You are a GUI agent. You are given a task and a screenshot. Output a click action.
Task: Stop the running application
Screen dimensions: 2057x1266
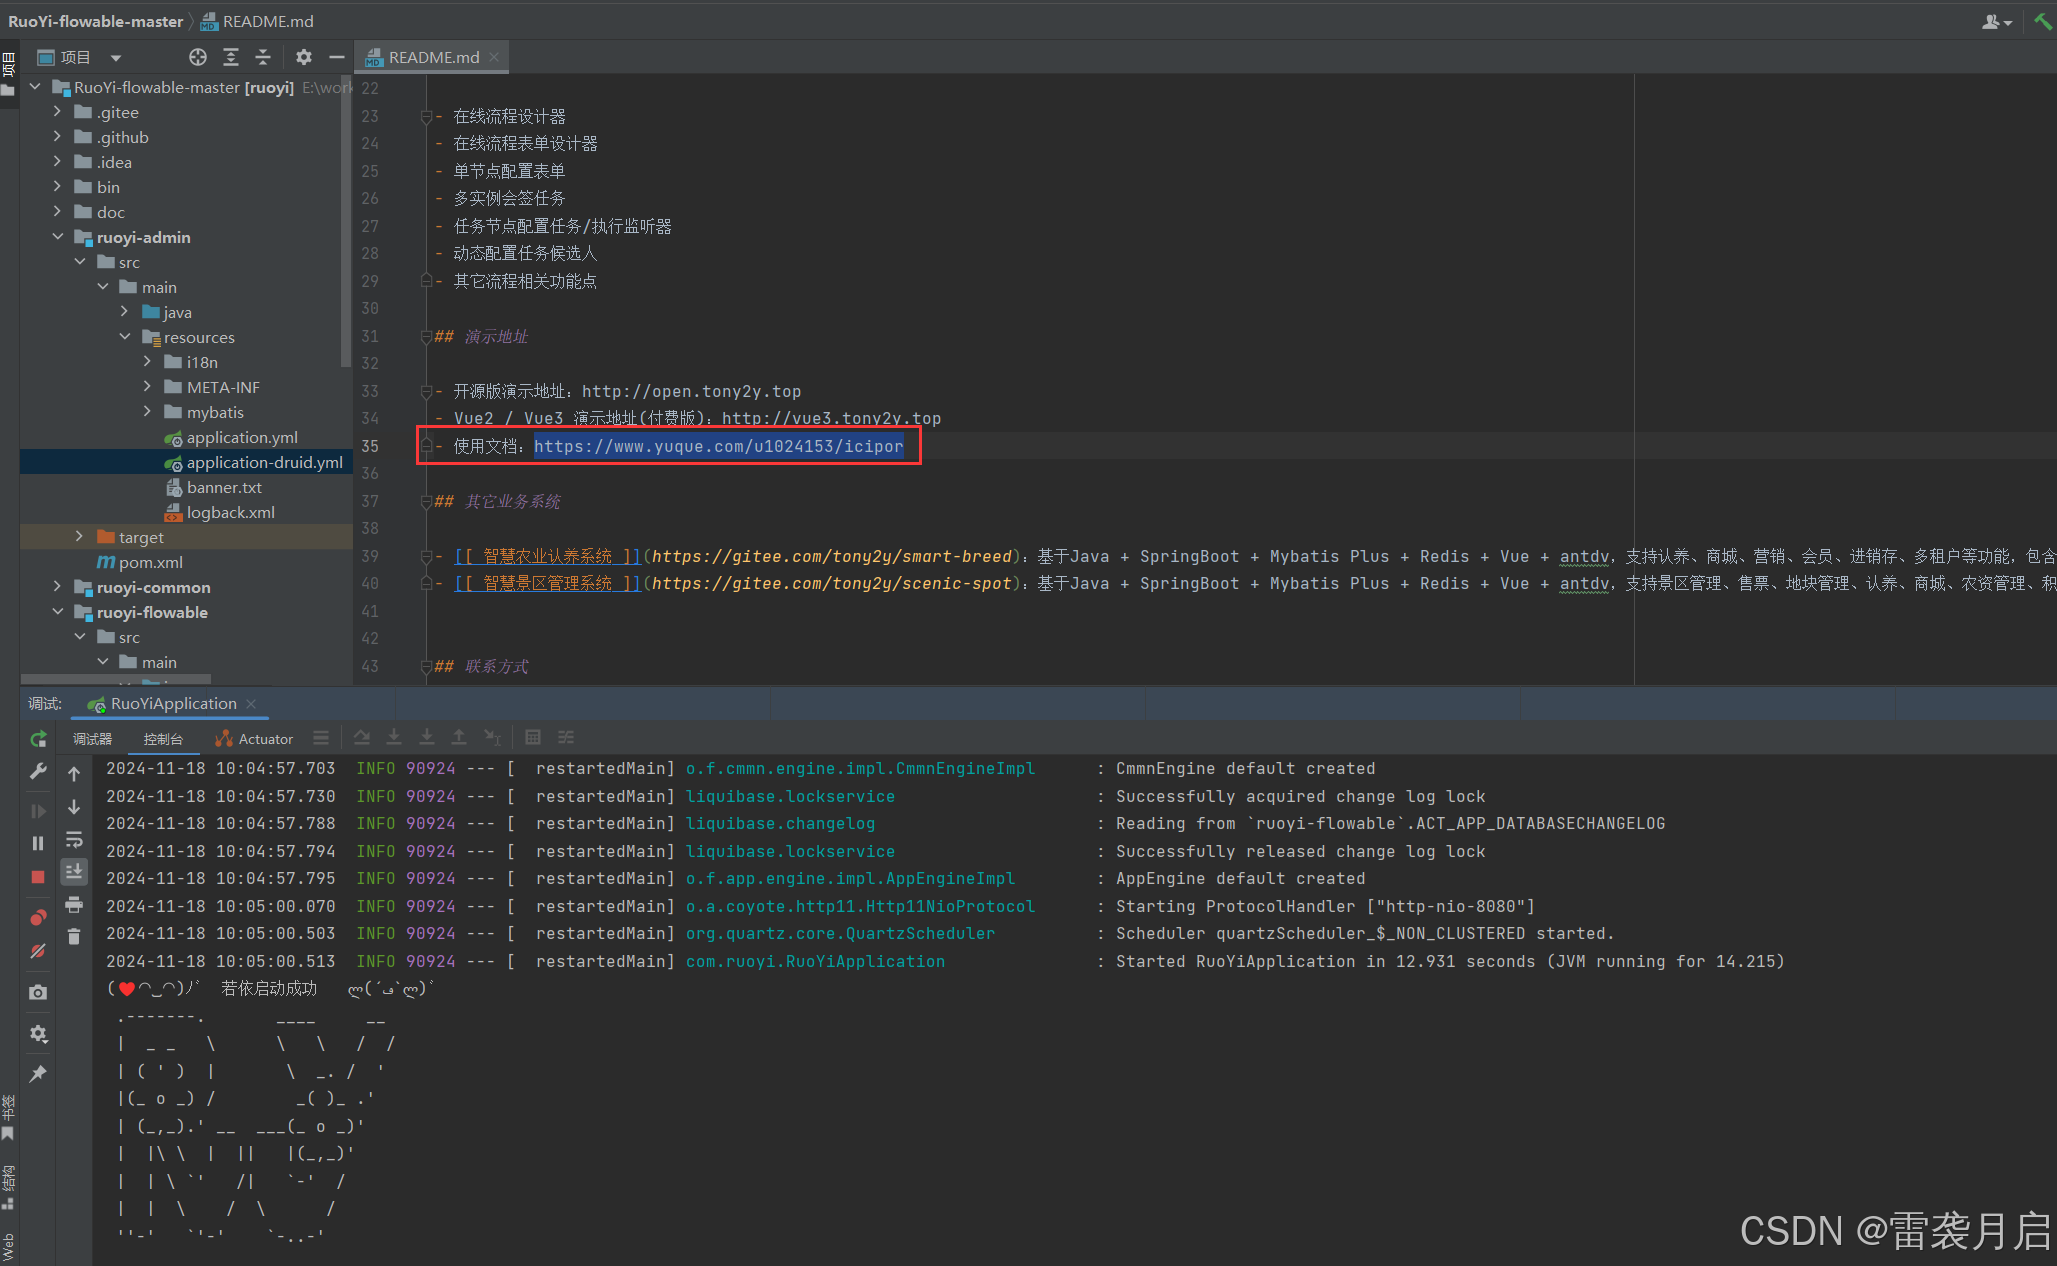38,875
